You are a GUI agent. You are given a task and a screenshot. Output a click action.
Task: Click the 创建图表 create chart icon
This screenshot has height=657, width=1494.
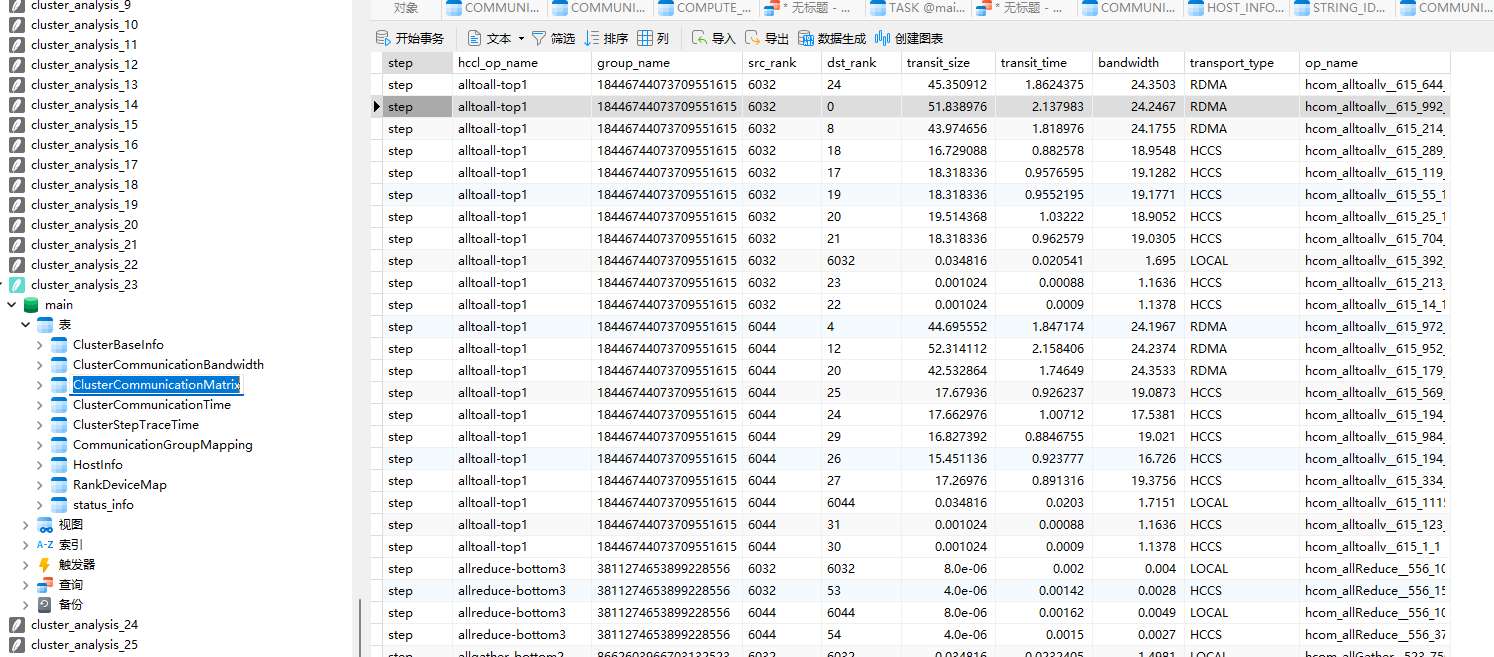click(x=882, y=38)
